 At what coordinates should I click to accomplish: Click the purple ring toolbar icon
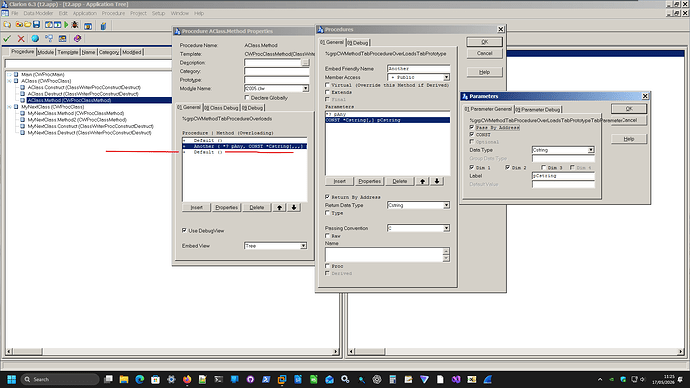click(77, 39)
